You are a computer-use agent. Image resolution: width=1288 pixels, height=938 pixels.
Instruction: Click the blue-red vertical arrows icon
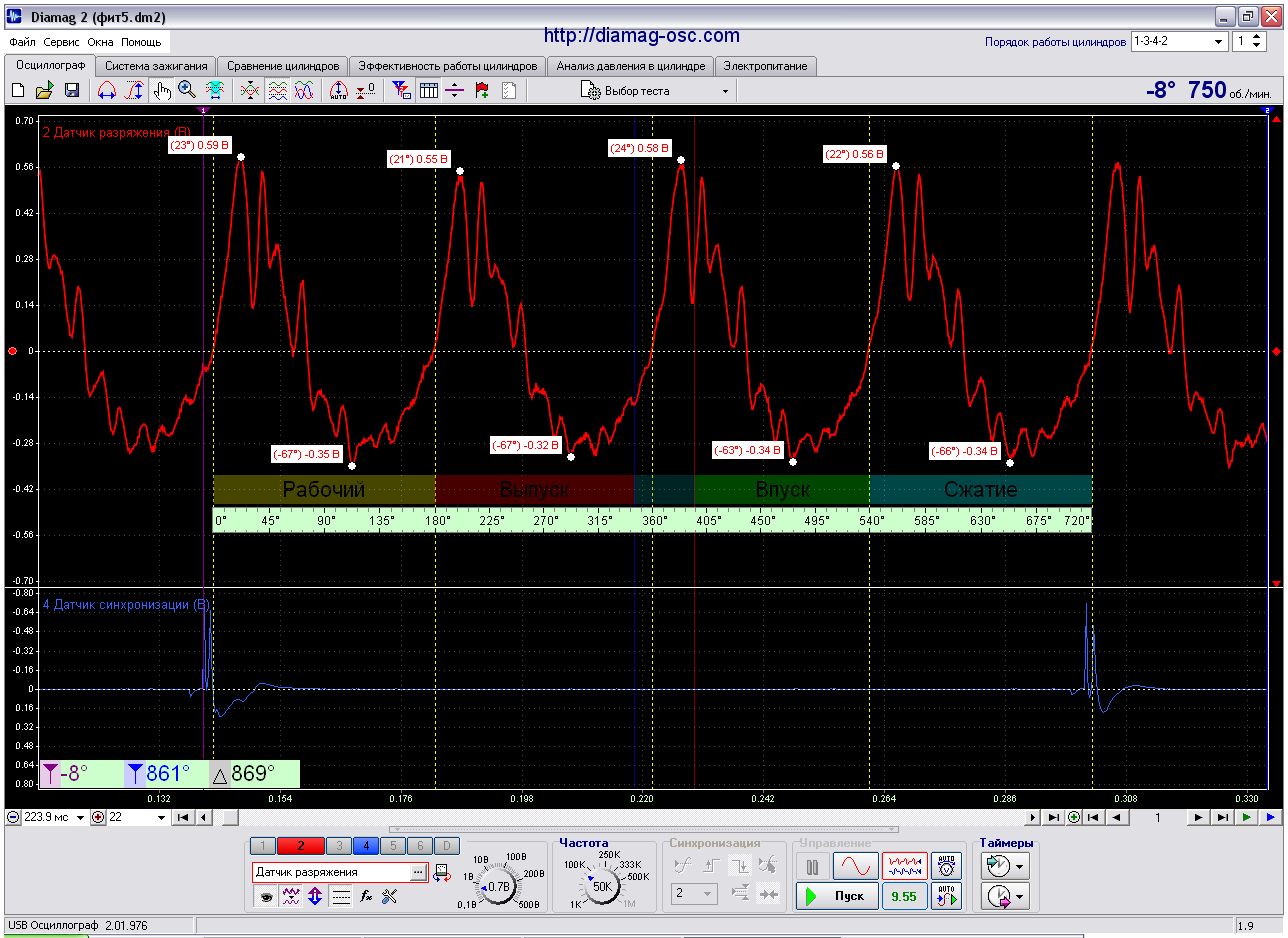(x=315, y=897)
